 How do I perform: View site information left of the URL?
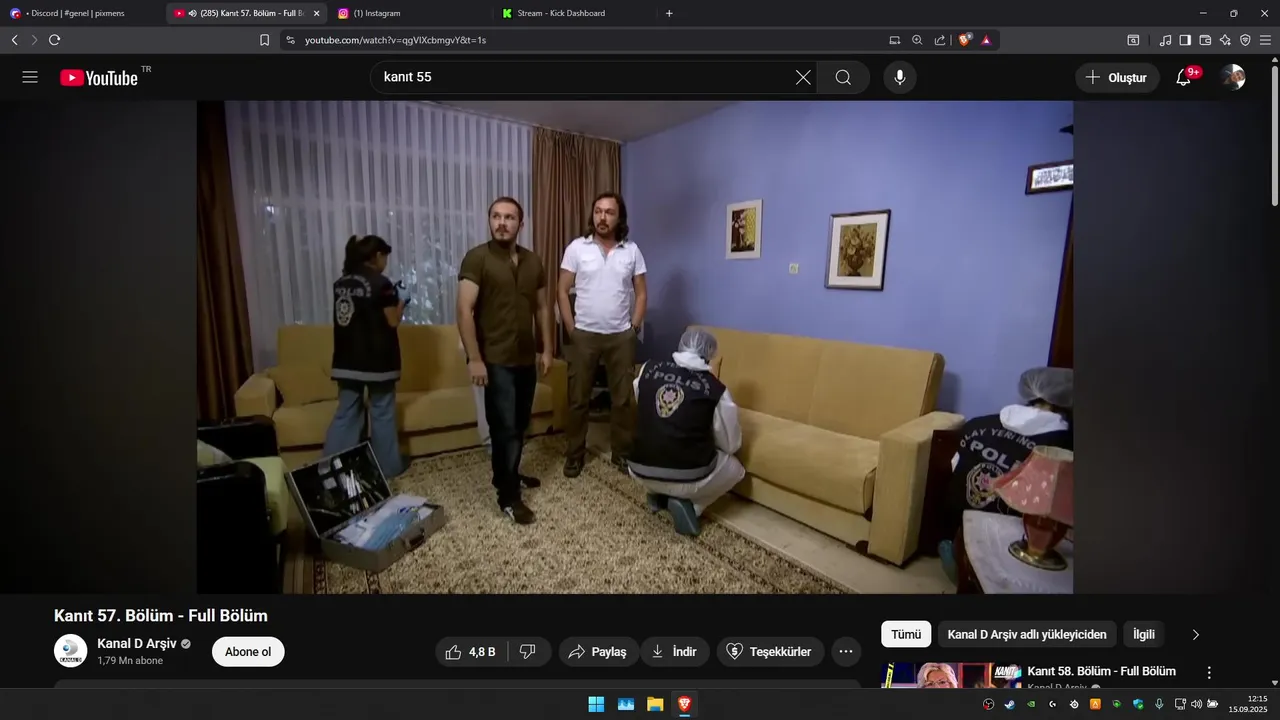click(291, 40)
